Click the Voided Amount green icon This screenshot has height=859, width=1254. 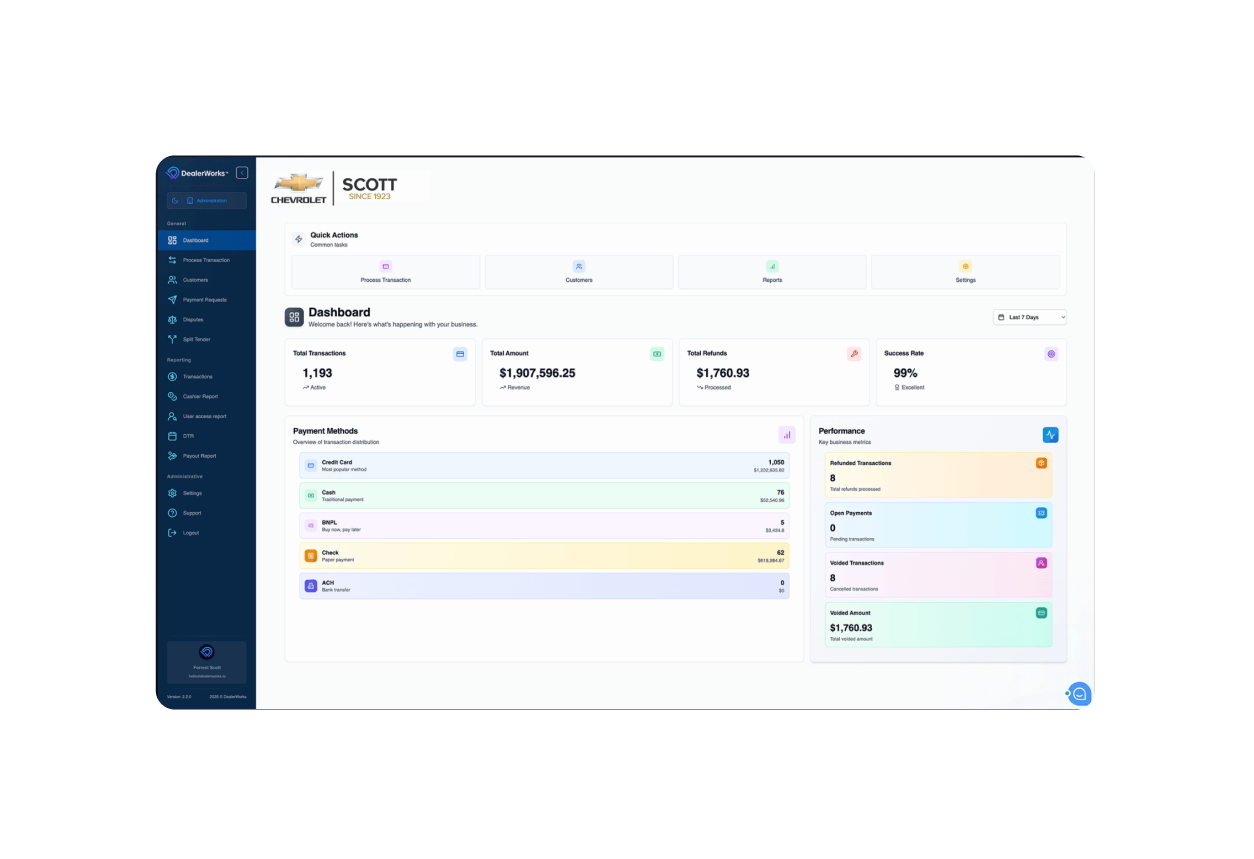pos(1041,613)
